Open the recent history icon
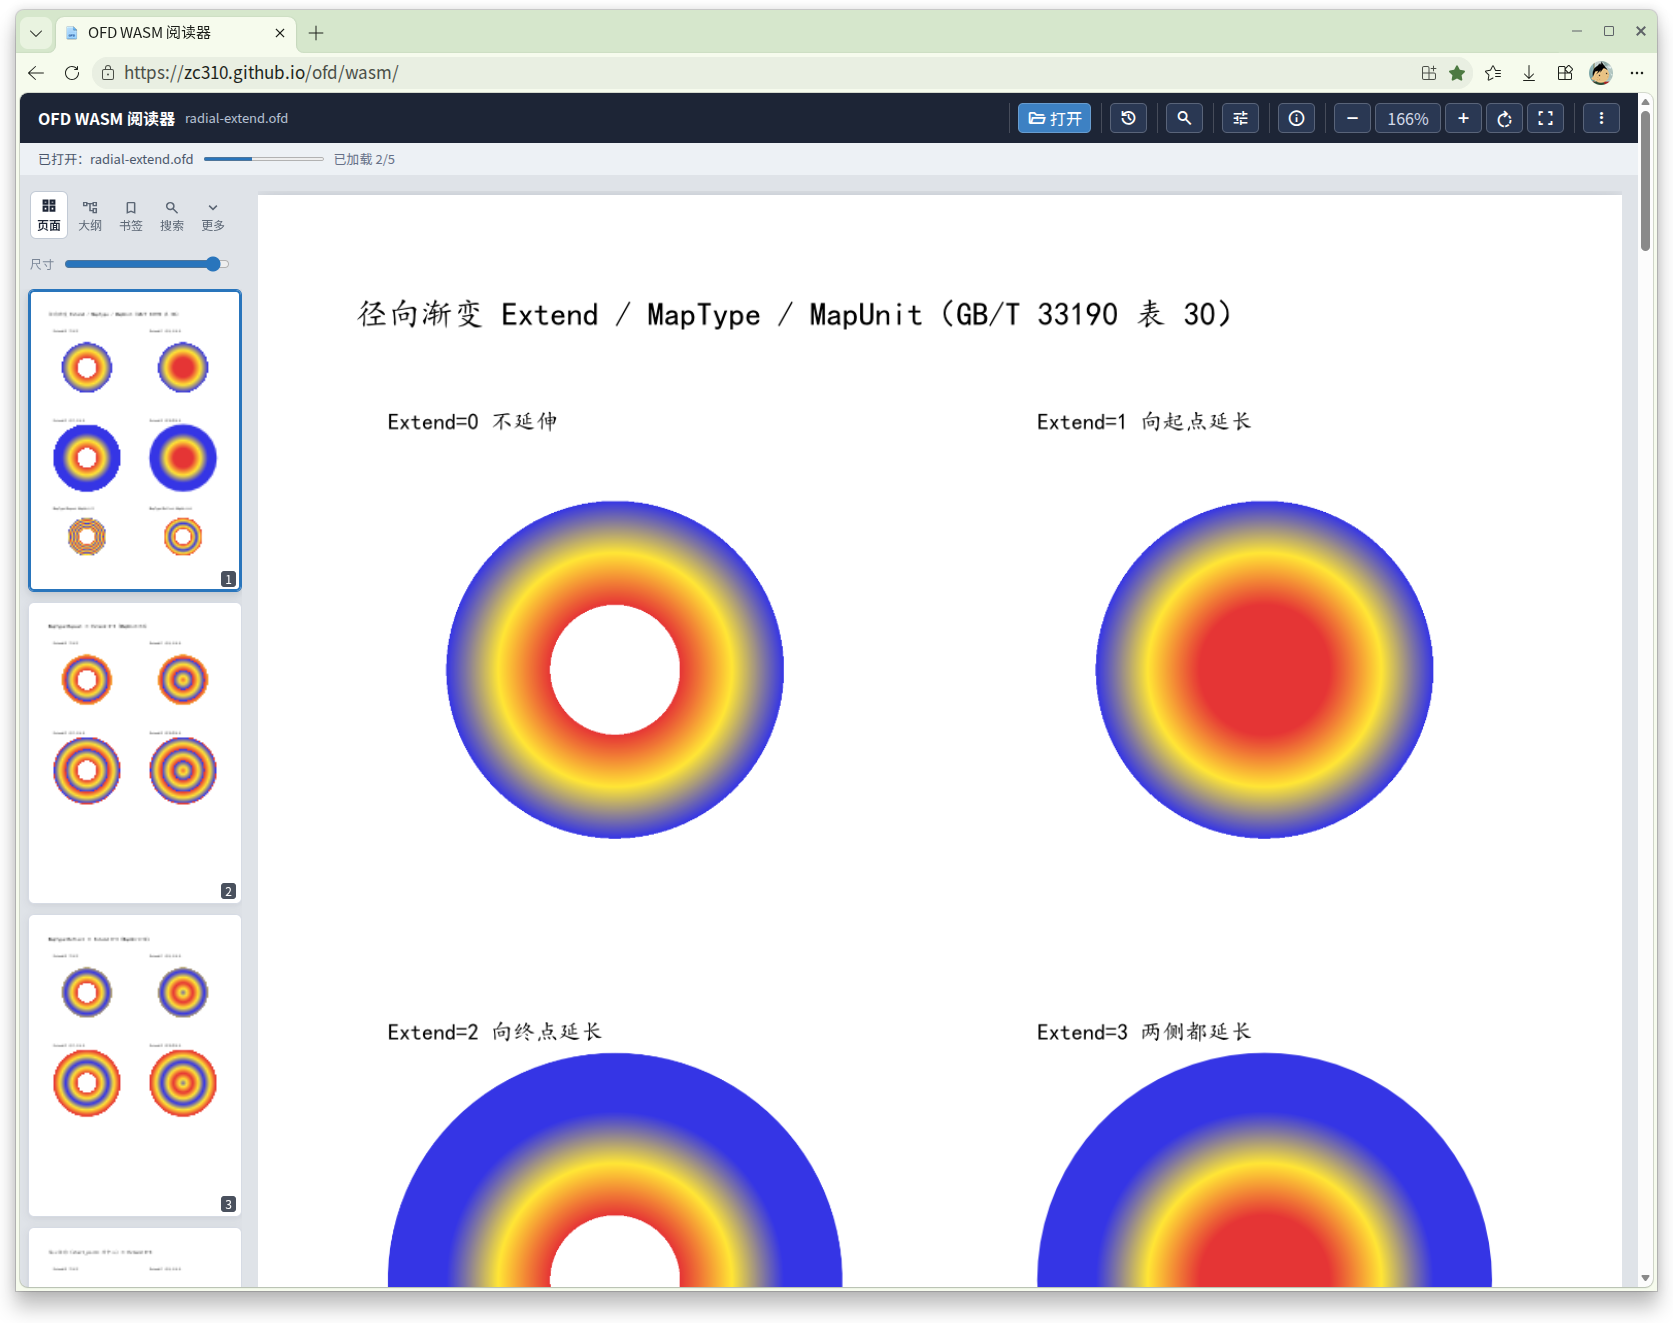Screen dimensions: 1673x1323 point(1128,118)
